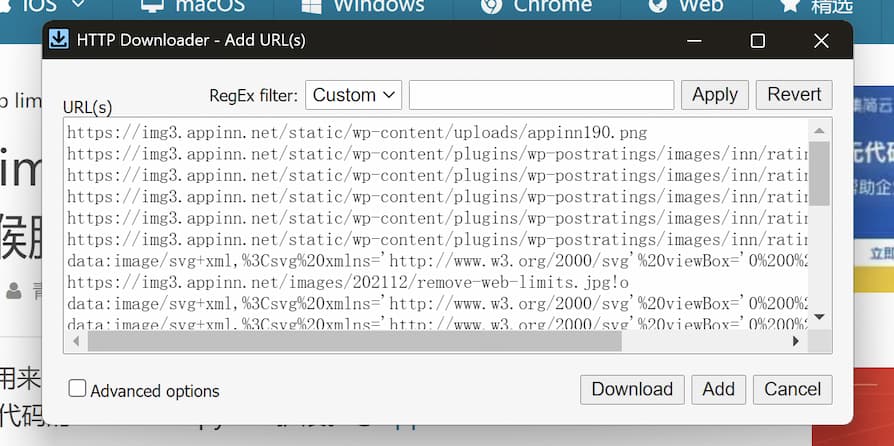The width and height of the screenshot is (894, 446).
Task: Click the remove-web-limits.jpg URL line
Action: [347, 282]
